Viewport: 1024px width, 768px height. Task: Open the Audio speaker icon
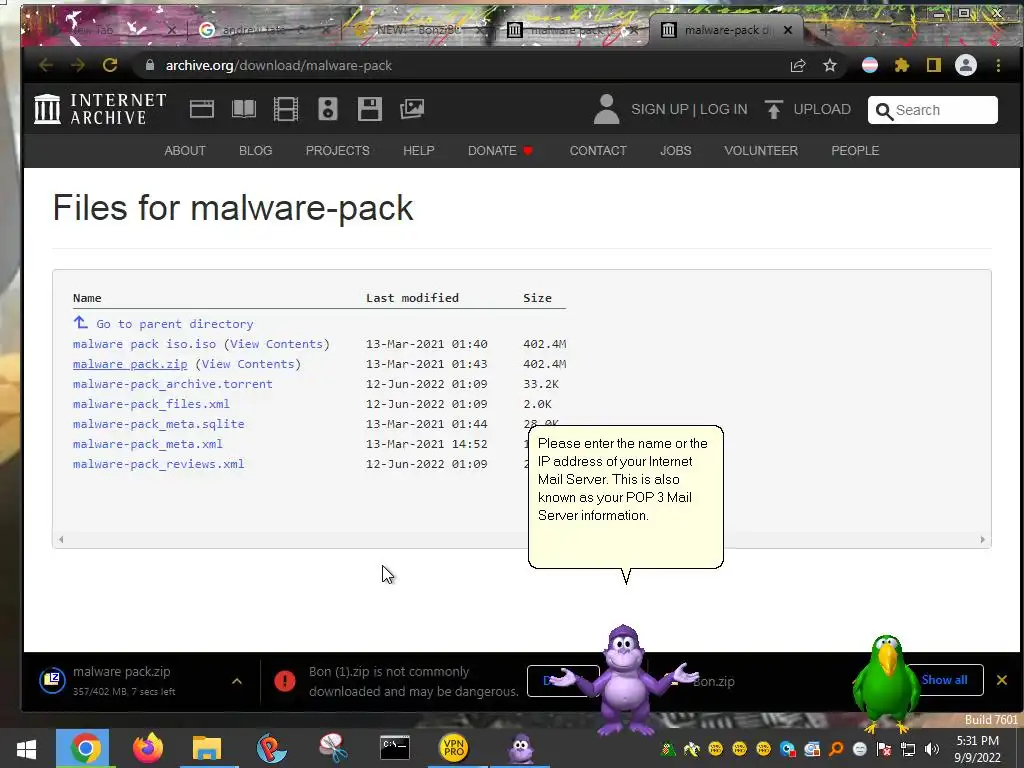click(328, 109)
